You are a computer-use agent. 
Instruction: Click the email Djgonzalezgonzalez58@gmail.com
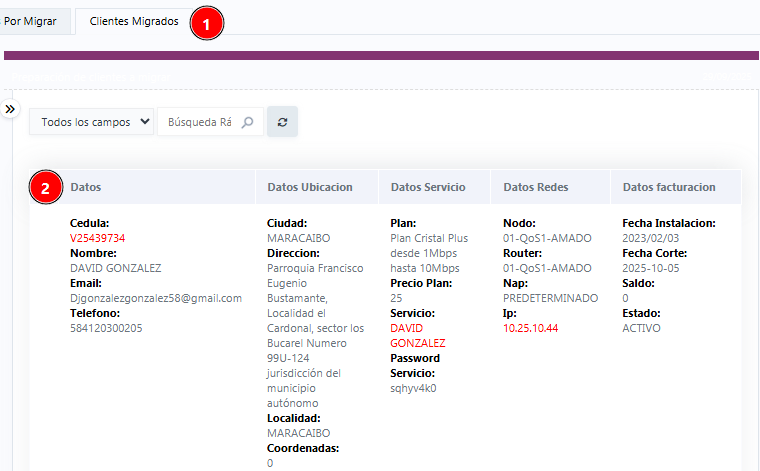click(x=156, y=298)
